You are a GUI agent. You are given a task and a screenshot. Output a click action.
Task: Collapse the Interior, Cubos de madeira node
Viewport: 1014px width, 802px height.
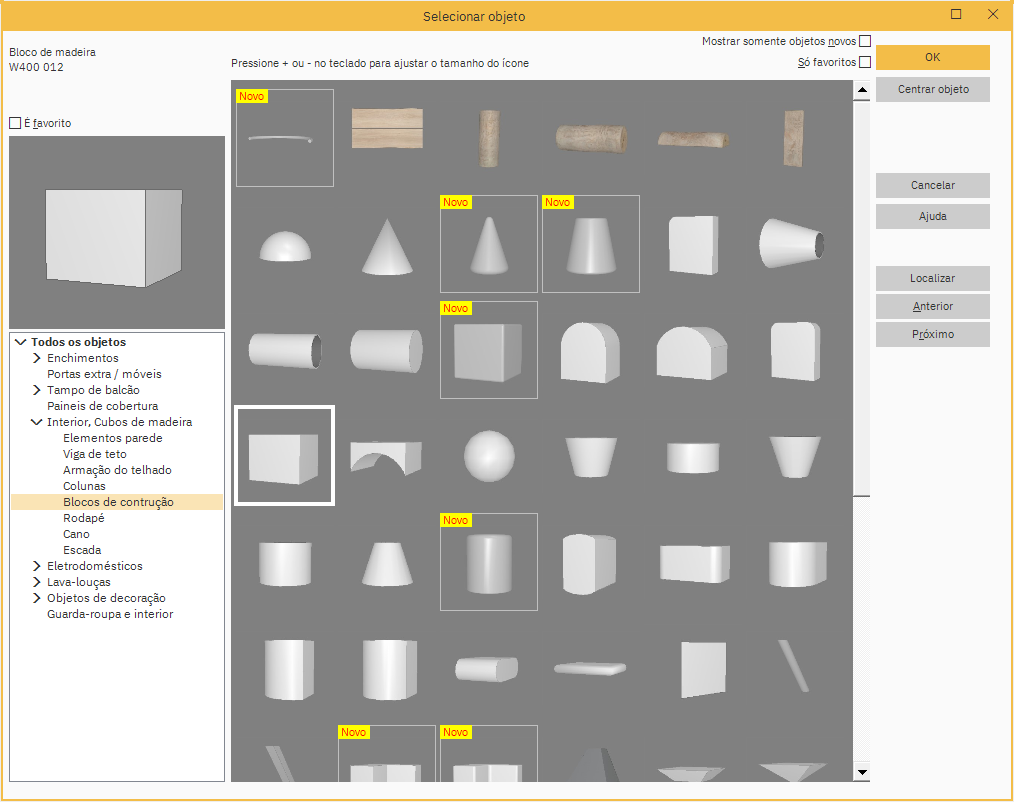coord(37,422)
